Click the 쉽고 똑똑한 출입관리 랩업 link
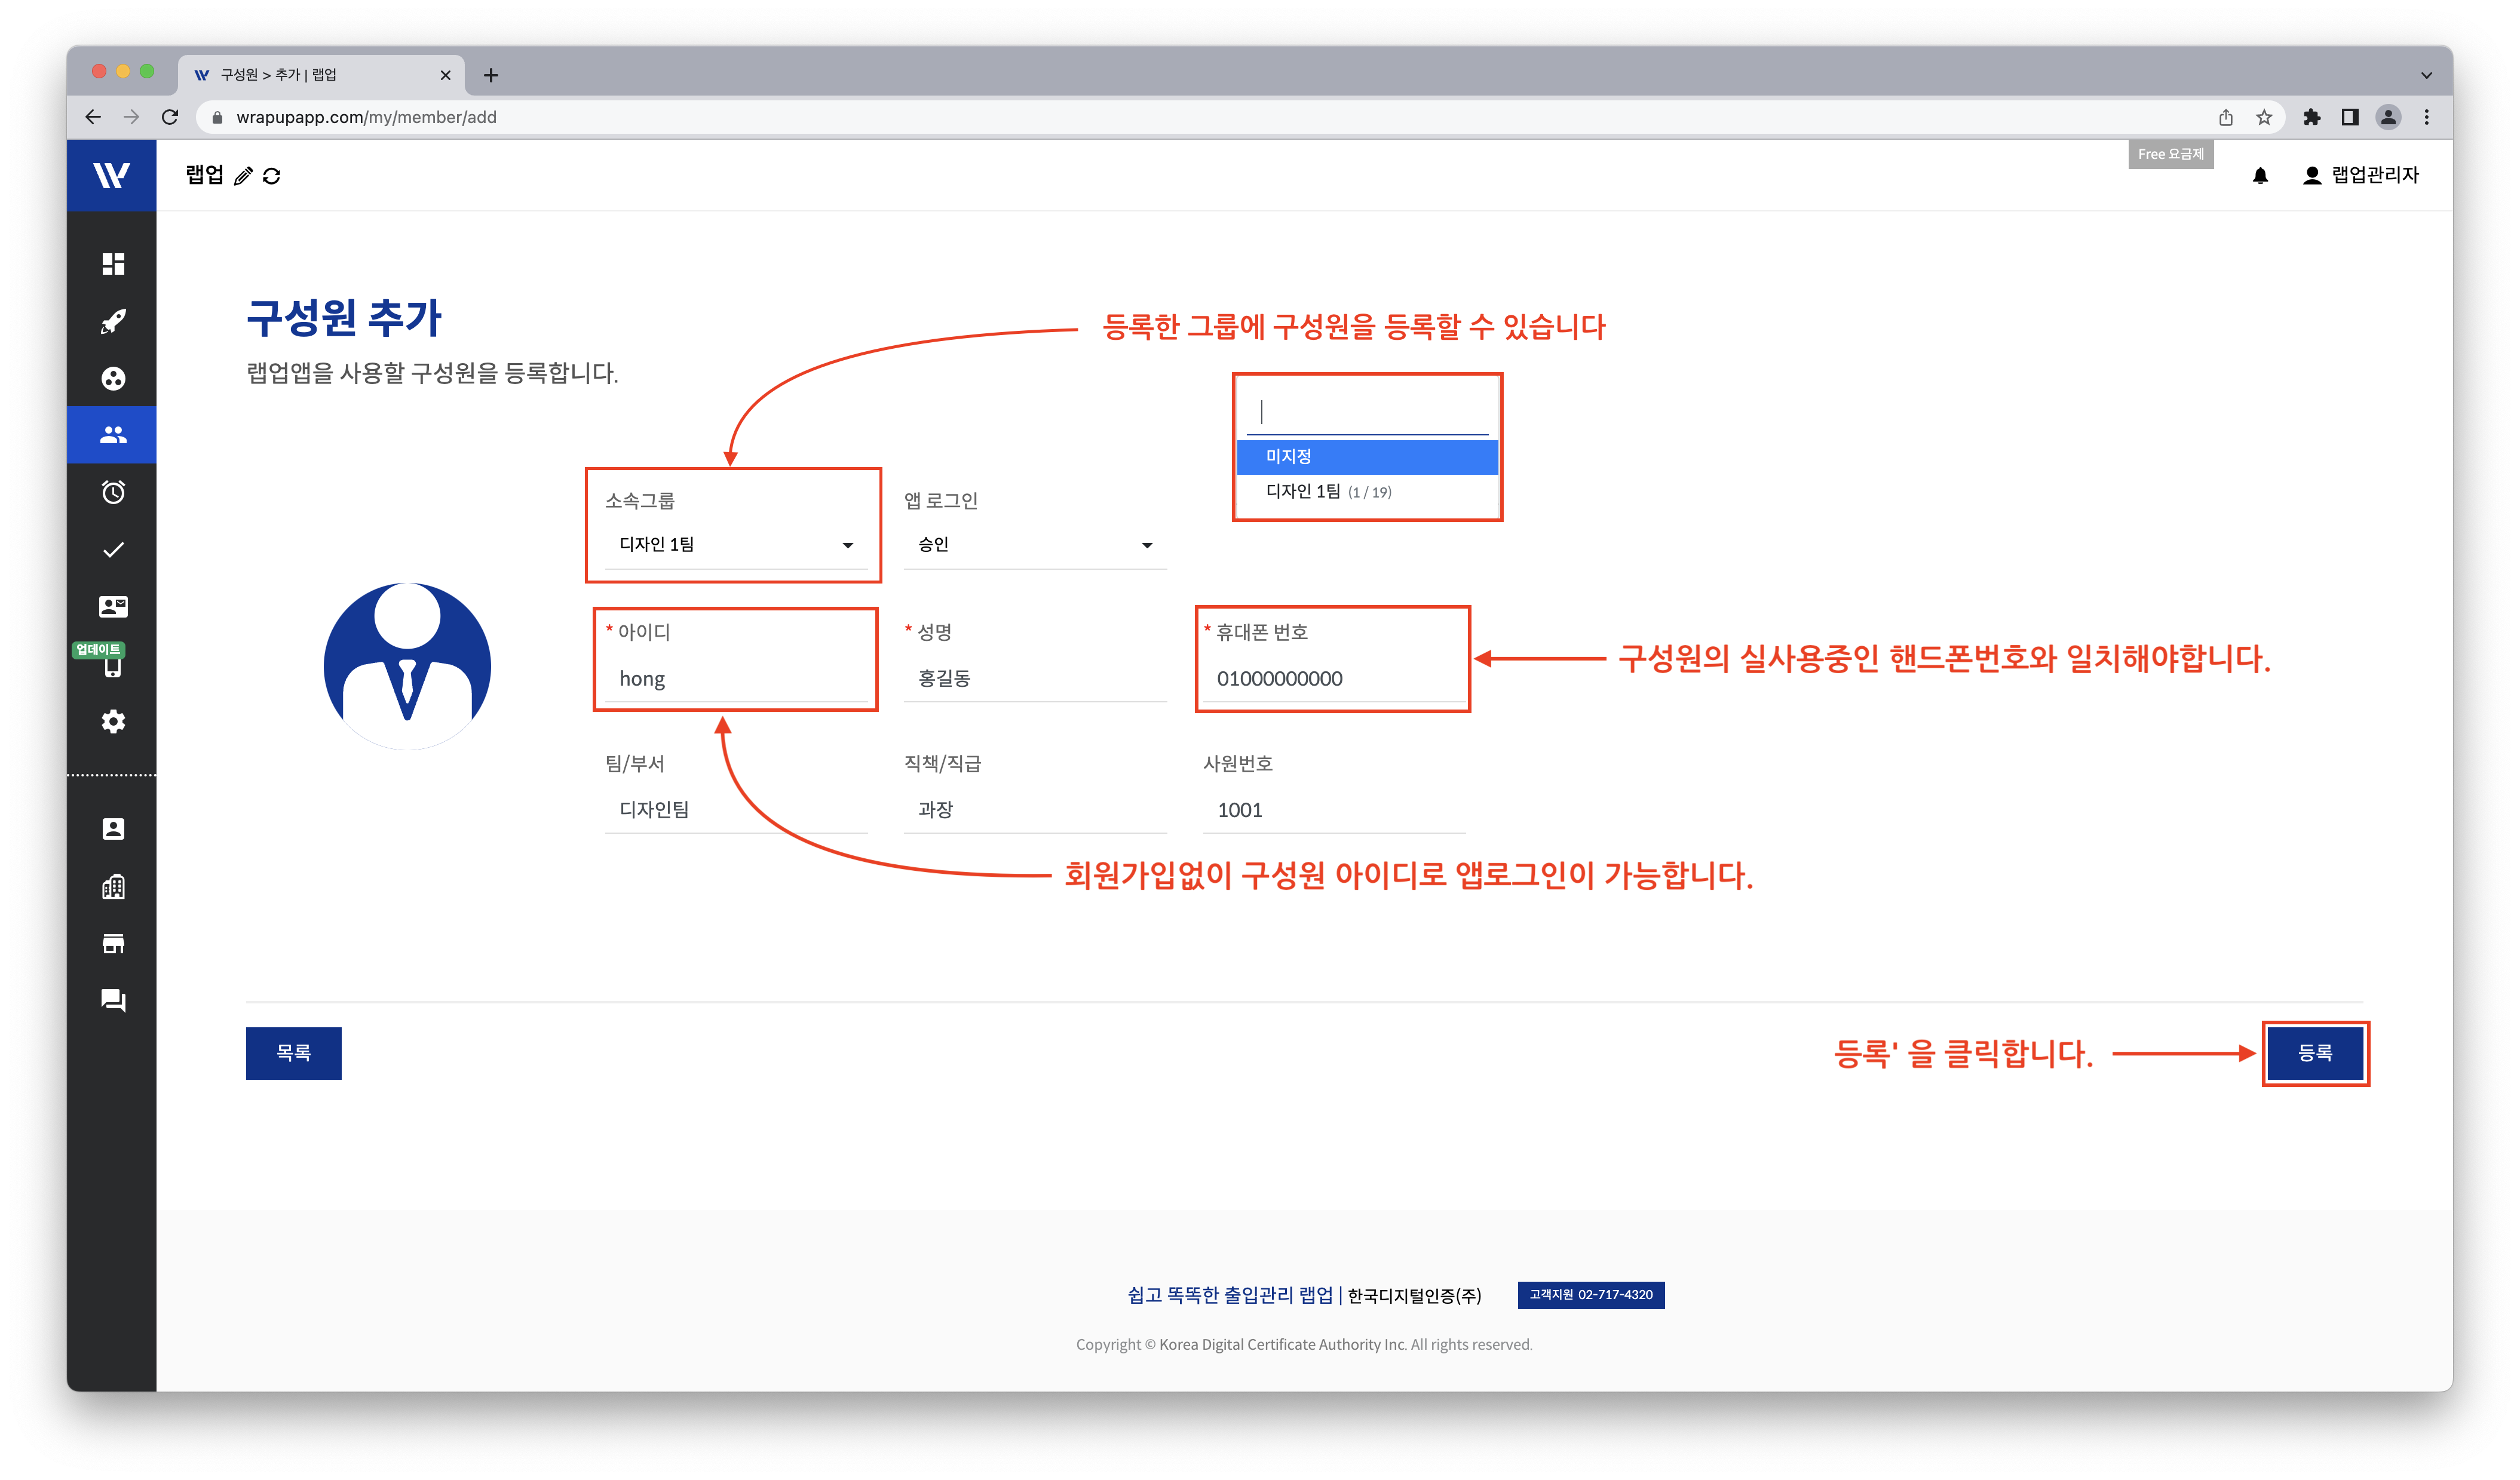This screenshot has height=1480, width=2520. (x=1230, y=1295)
